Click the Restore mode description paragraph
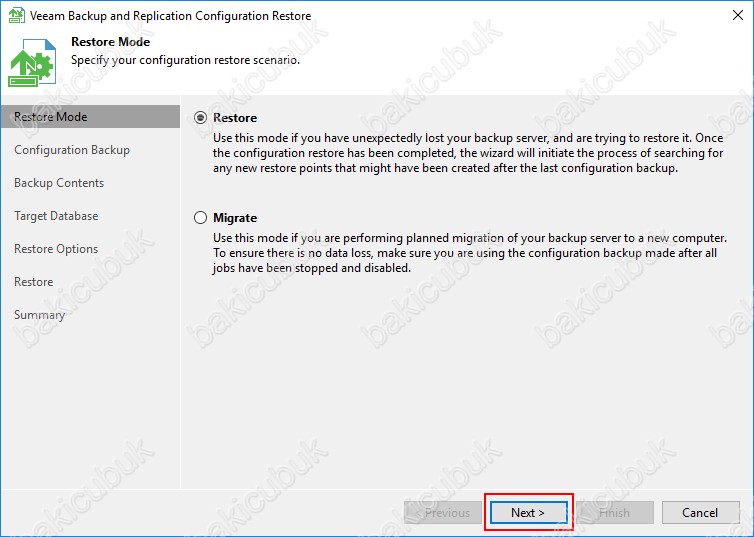The height and width of the screenshot is (537, 754). pos(468,153)
